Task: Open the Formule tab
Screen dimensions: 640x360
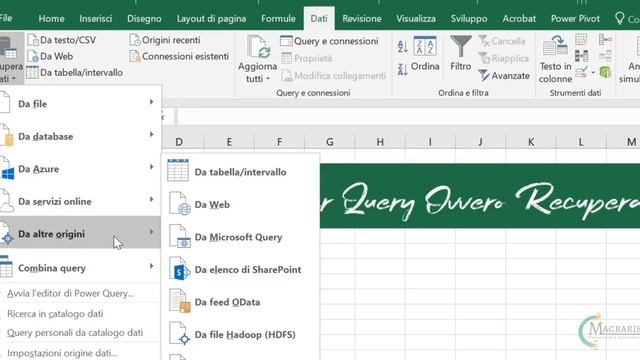Action: 278,19
